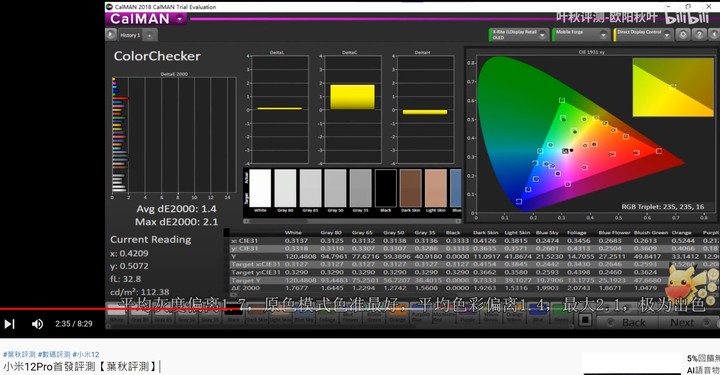Click the stop measurement square button

click(585, 320)
